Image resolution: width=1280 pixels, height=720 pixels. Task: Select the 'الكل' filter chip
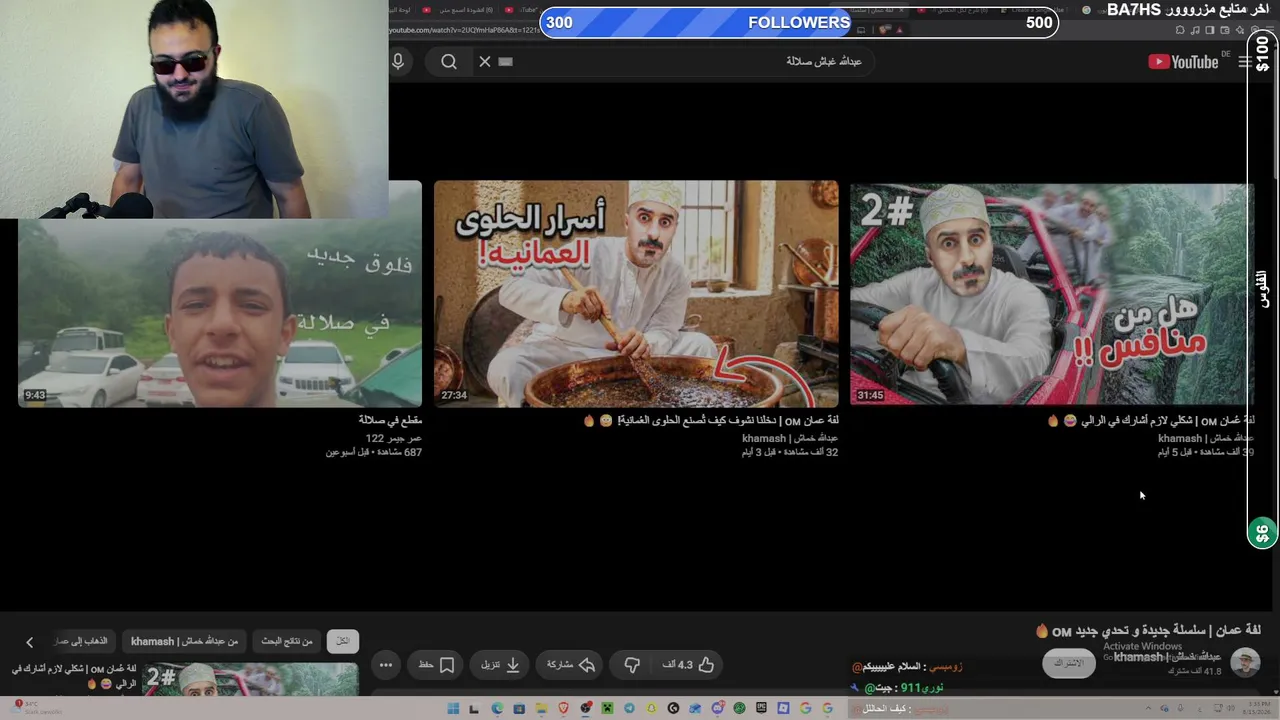[343, 641]
